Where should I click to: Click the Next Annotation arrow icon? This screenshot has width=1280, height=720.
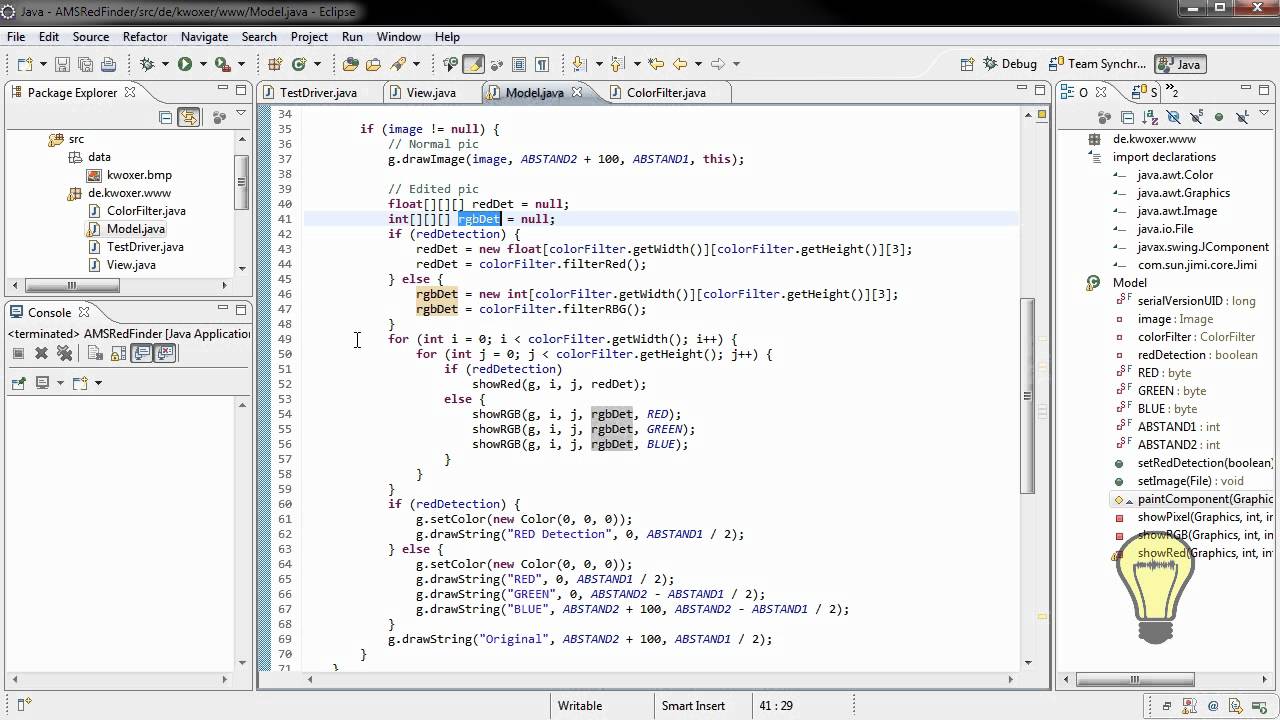coord(578,64)
